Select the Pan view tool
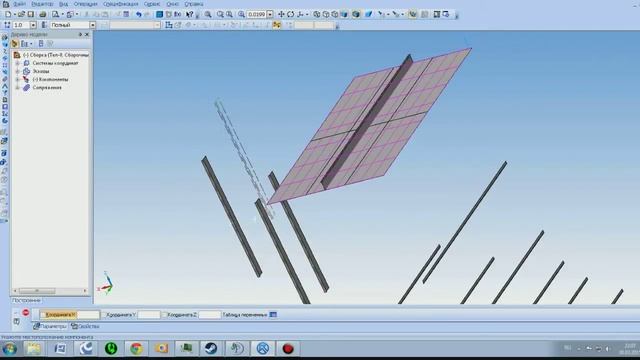This screenshot has width=640, height=360. [x=281, y=14]
